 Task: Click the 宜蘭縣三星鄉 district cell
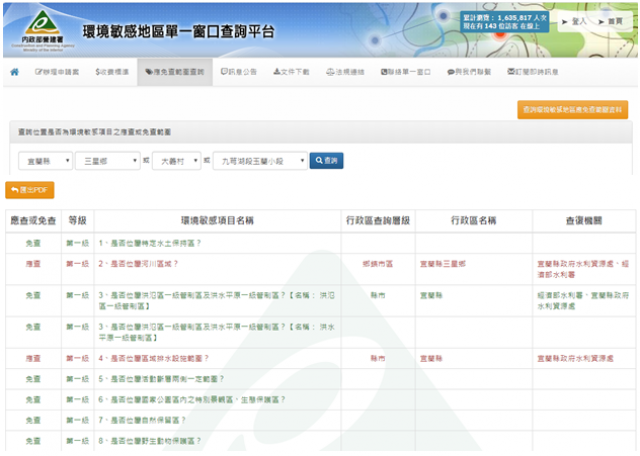pos(443,264)
